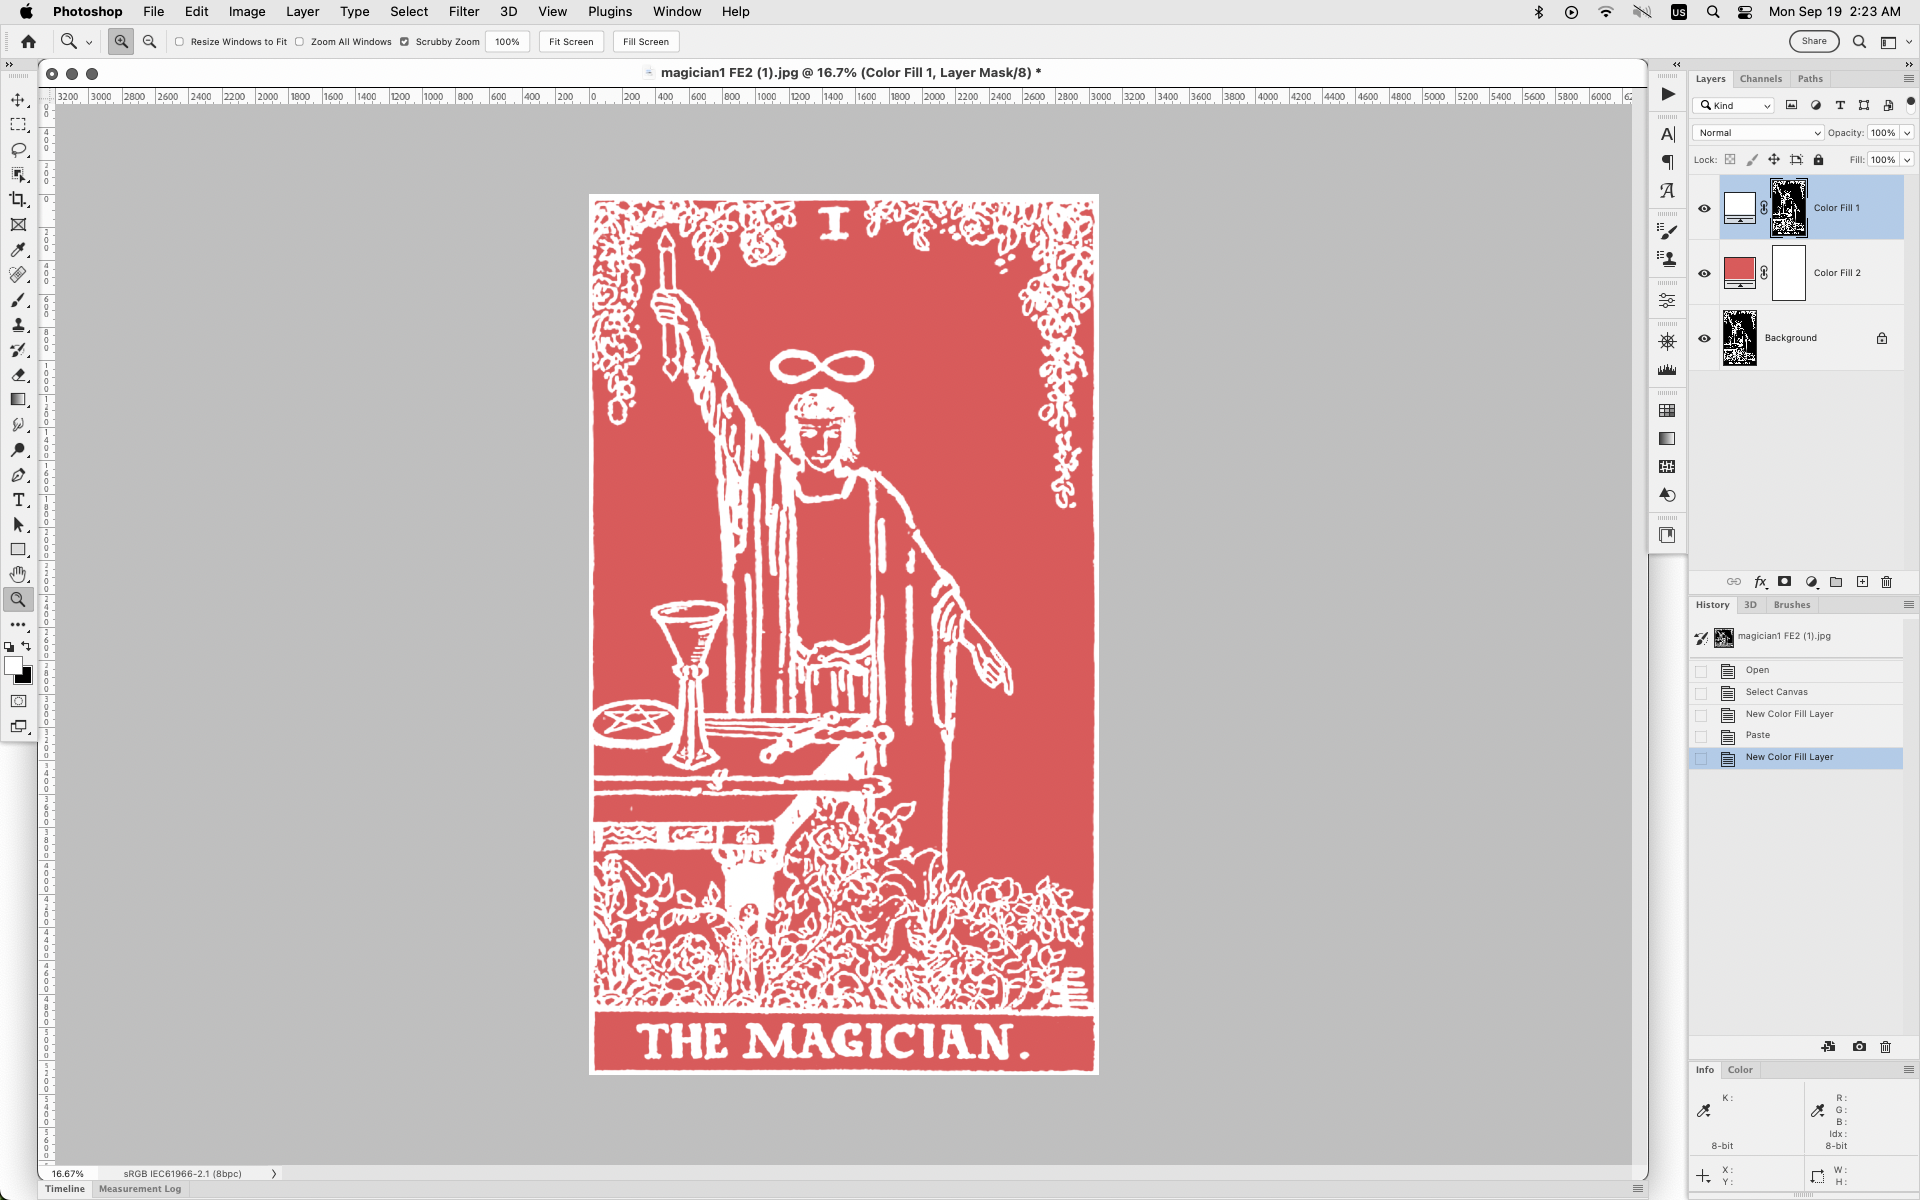The image size is (1920, 1200).
Task: Select the Paste state in the History panel
Action: [x=1757, y=735]
